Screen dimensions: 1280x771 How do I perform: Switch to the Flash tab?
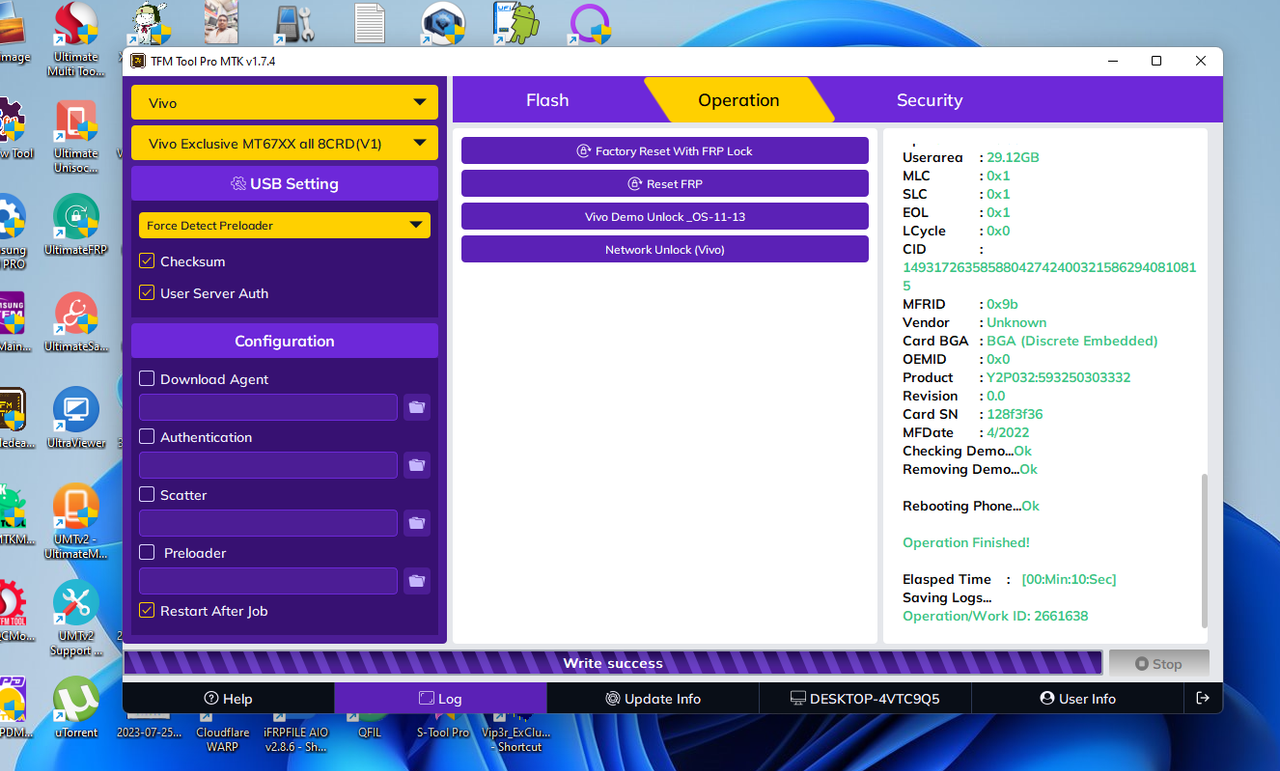(547, 100)
